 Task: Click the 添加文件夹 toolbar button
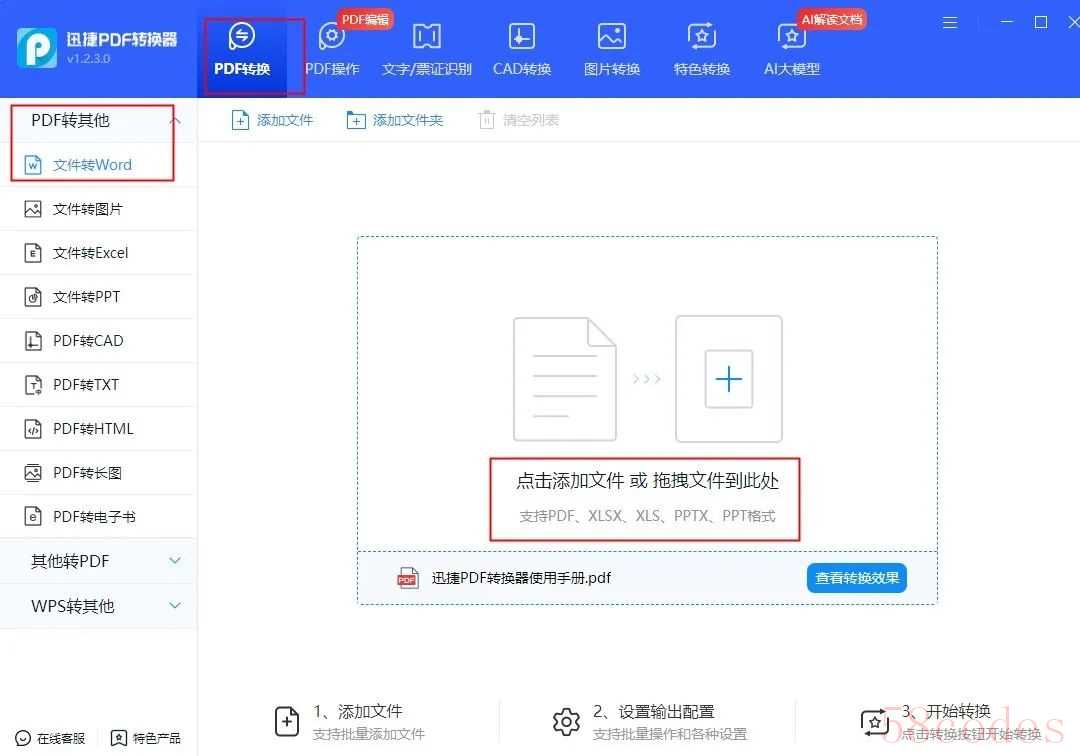tap(395, 120)
